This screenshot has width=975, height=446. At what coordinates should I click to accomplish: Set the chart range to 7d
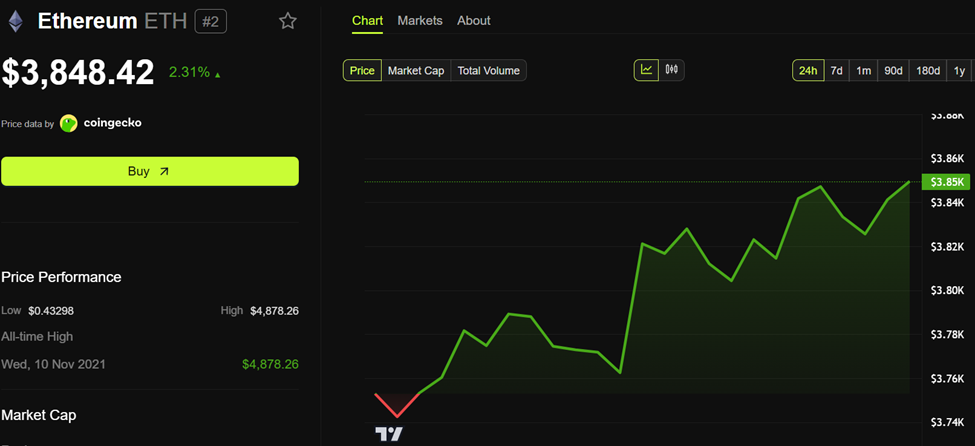pyautogui.click(x=836, y=70)
